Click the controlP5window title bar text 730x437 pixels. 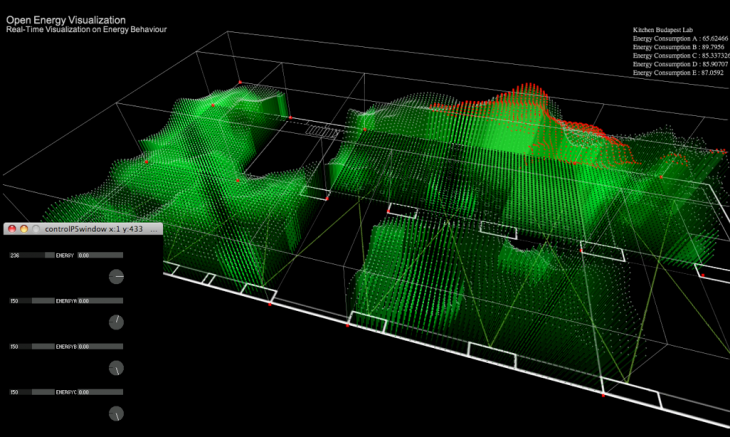point(95,229)
